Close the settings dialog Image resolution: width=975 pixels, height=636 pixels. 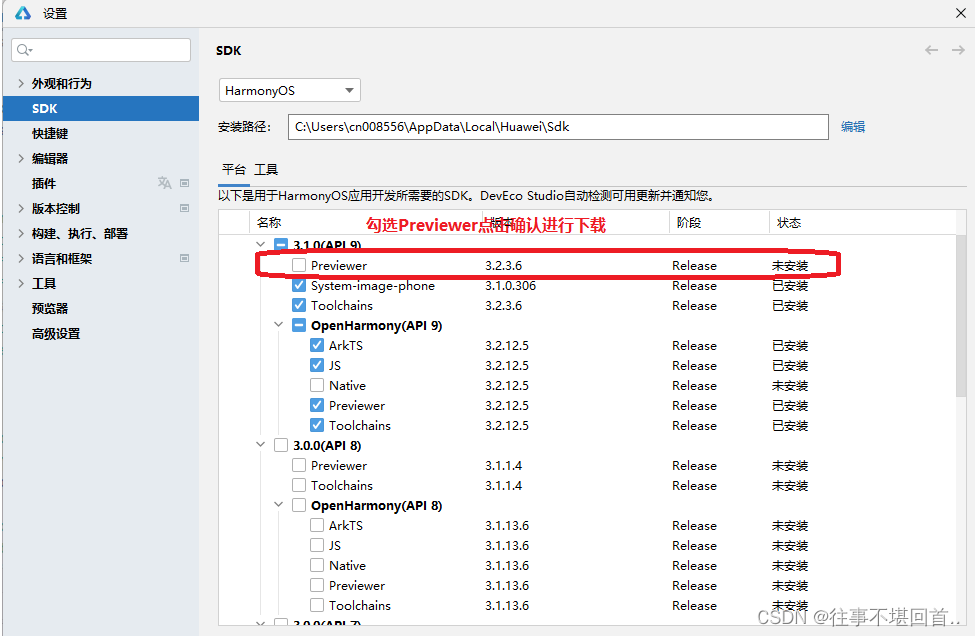tap(961, 13)
